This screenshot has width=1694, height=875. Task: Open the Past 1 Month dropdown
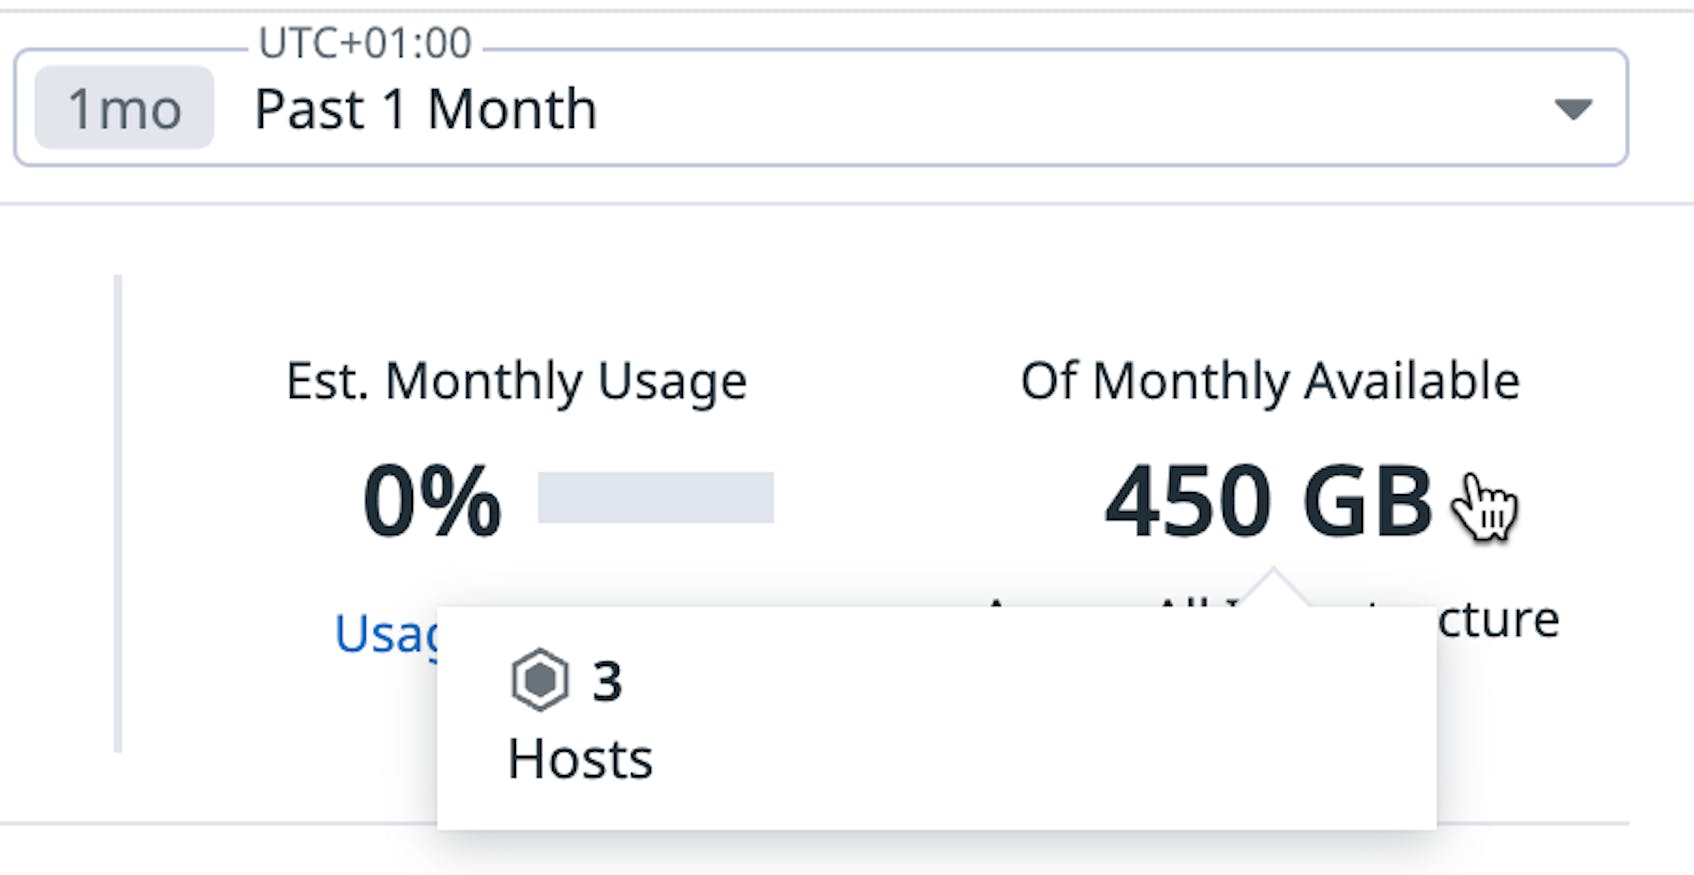[x=425, y=109]
